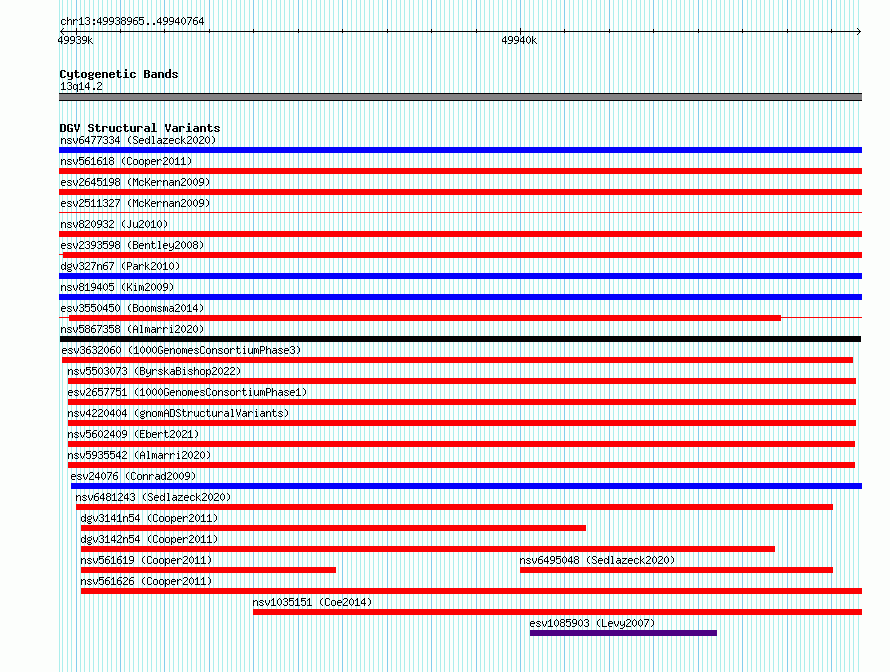Open nsv6495048 (Sedlazeck2020) label
The image size is (890, 672).
(597, 560)
